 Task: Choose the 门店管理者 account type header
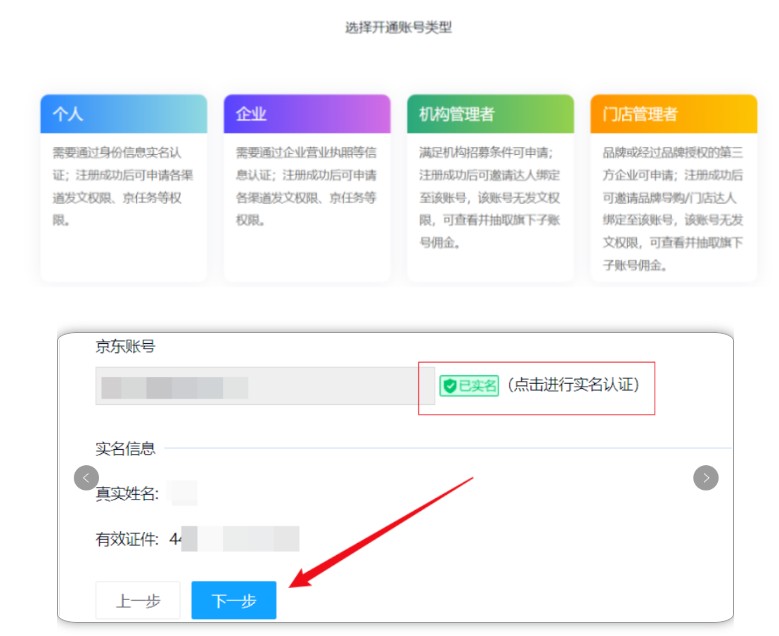coord(673,114)
